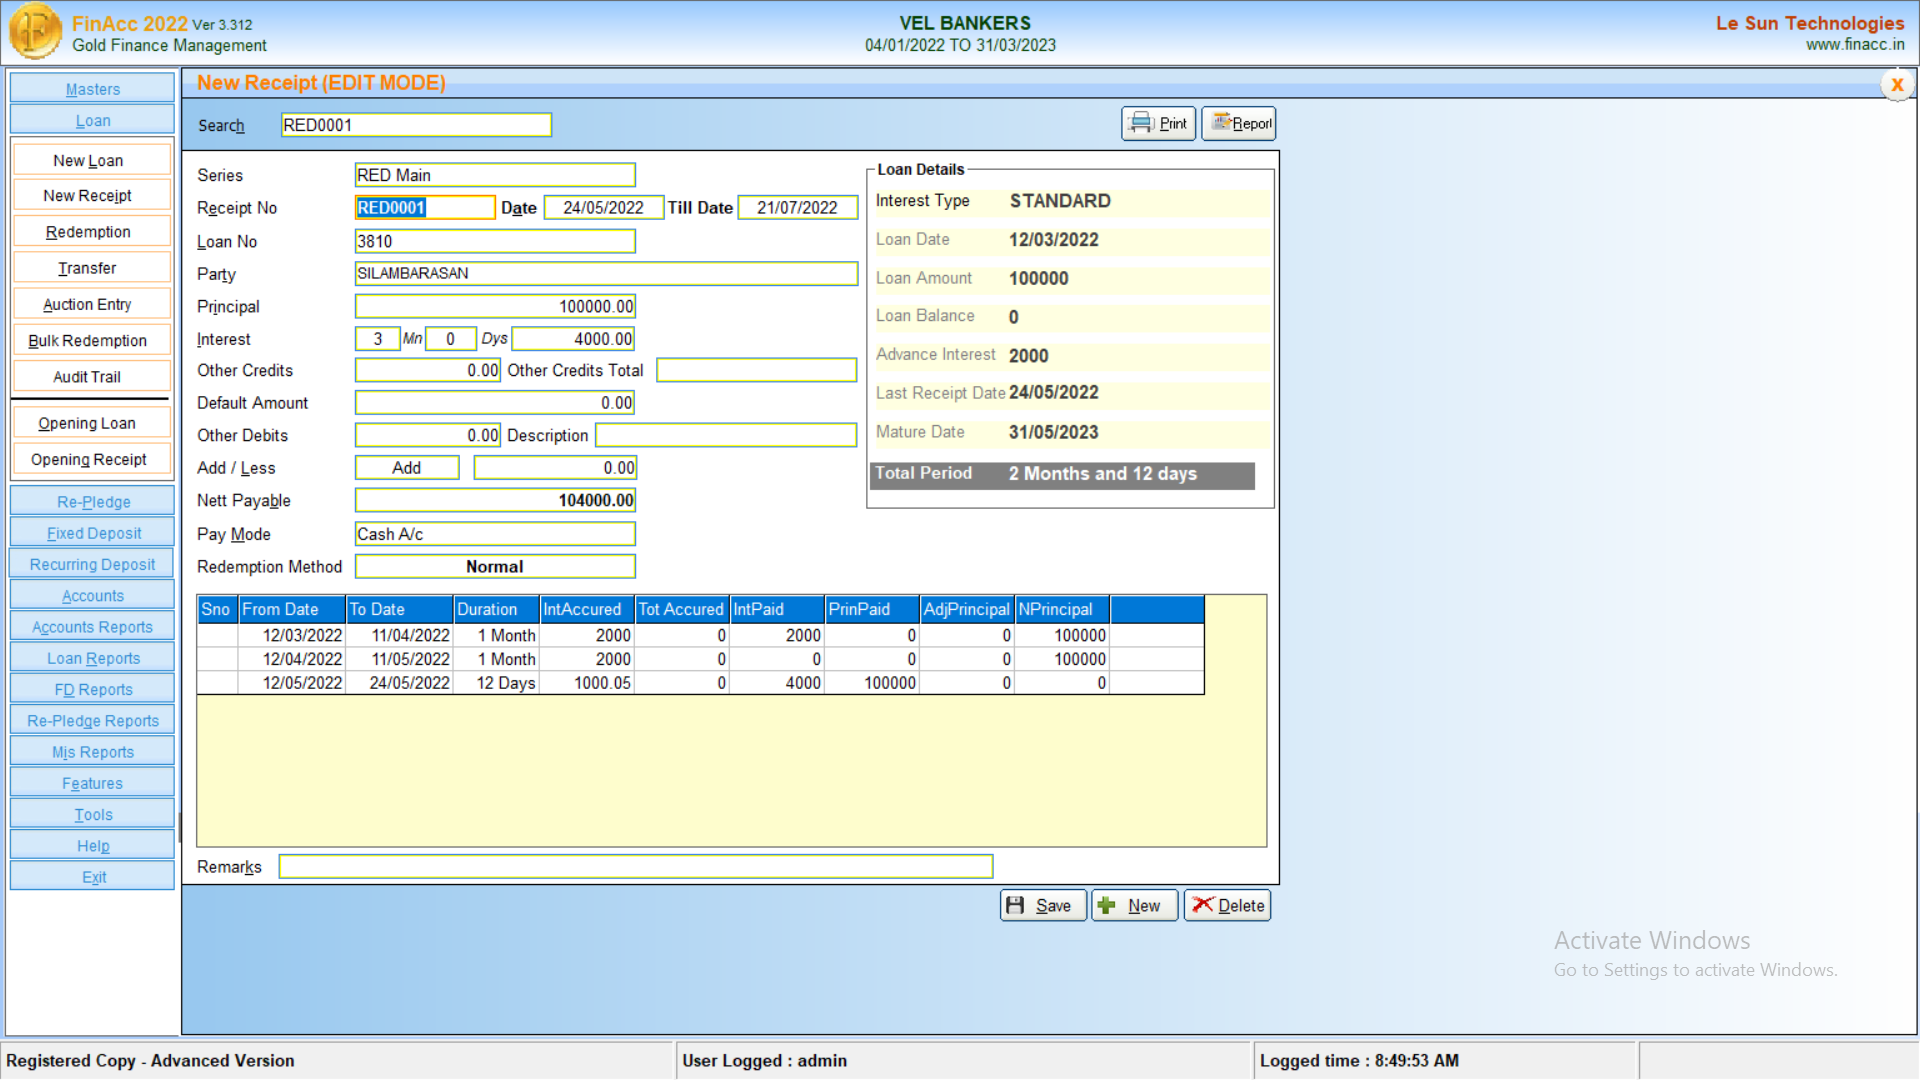Open the Loan menu
Viewport: 1920px width, 1080px height.
point(92,119)
